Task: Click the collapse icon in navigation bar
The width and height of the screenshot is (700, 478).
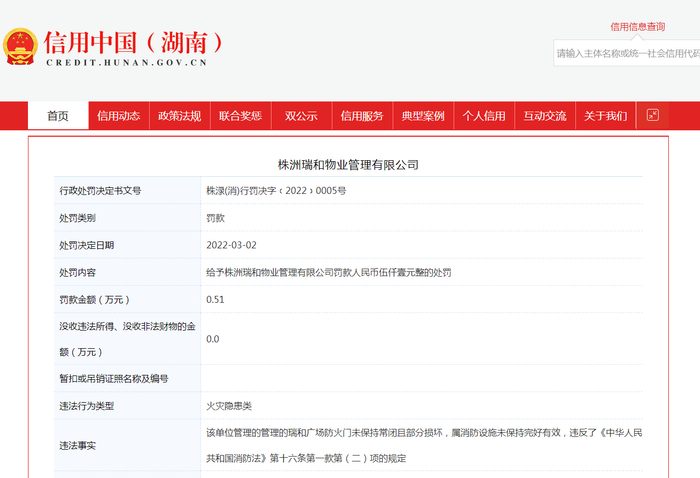Action: coord(653,115)
